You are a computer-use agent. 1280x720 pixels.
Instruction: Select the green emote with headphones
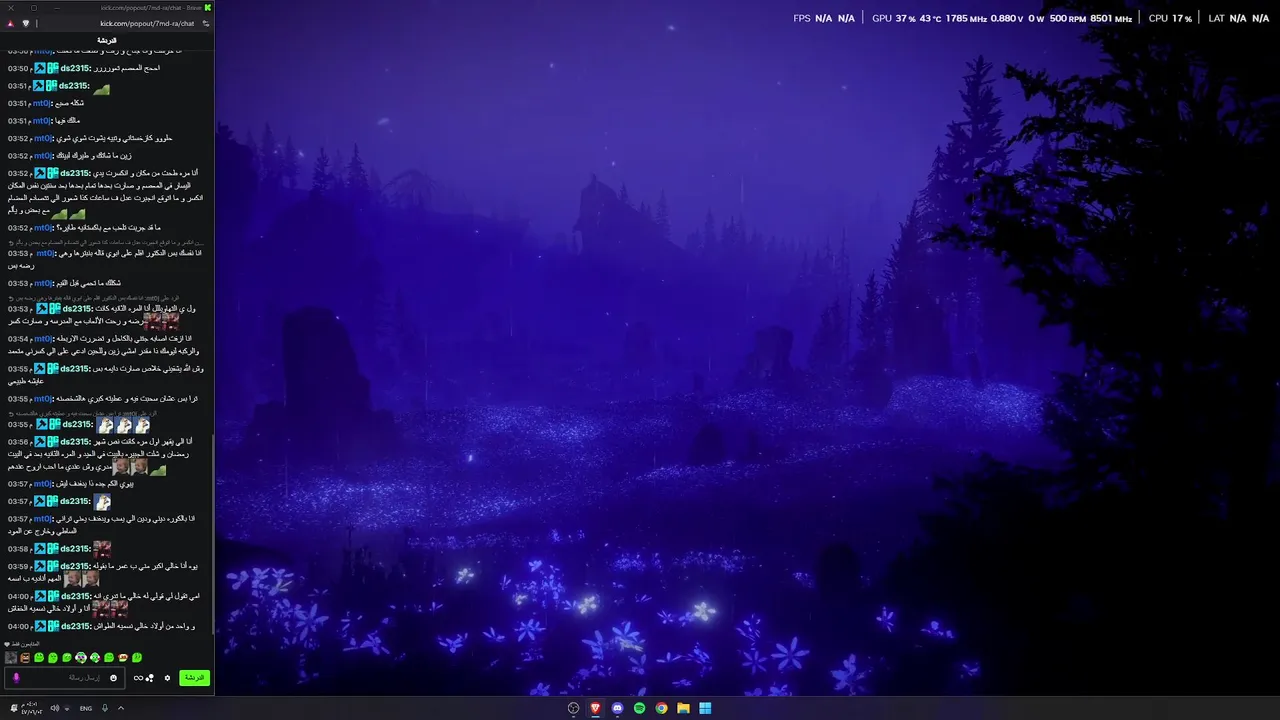point(95,658)
